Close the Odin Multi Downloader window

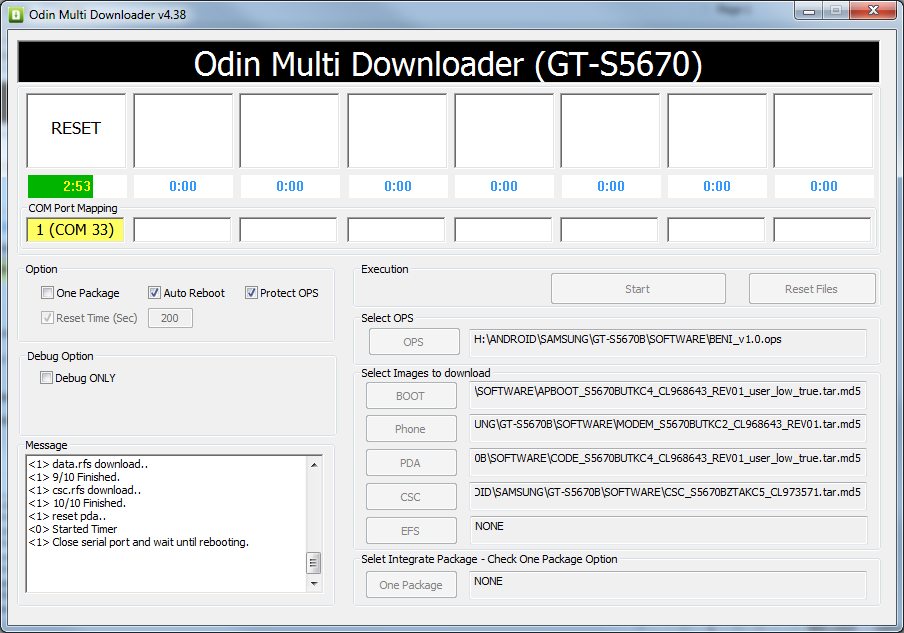(x=873, y=10)
